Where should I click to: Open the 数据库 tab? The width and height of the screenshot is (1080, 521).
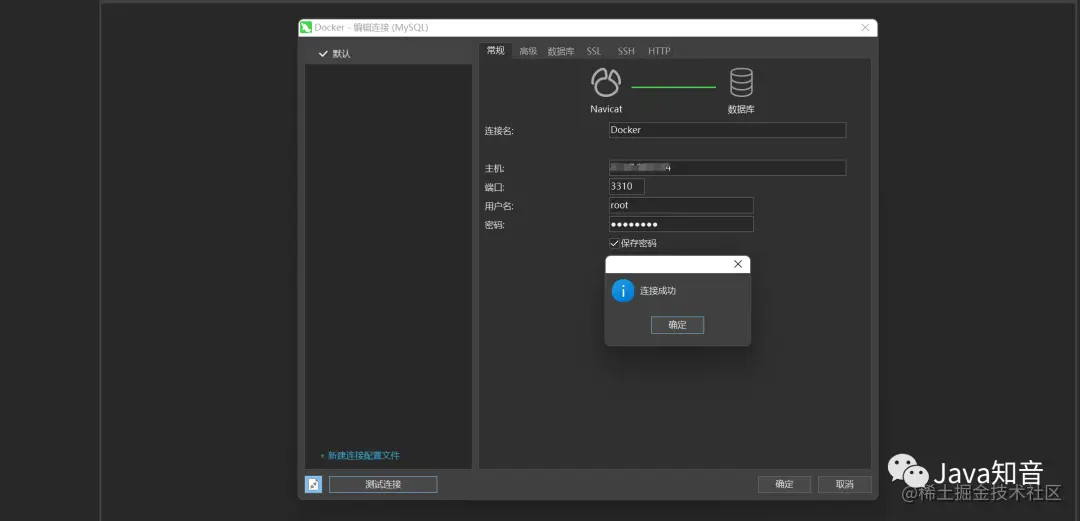point(561,51)
